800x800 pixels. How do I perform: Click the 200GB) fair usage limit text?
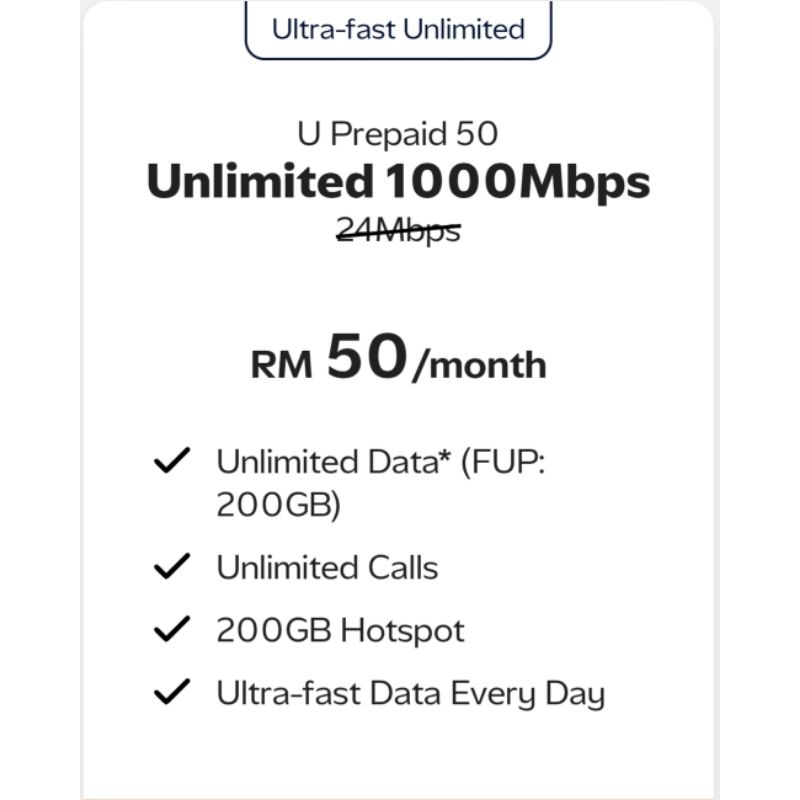tap(279, 506)
